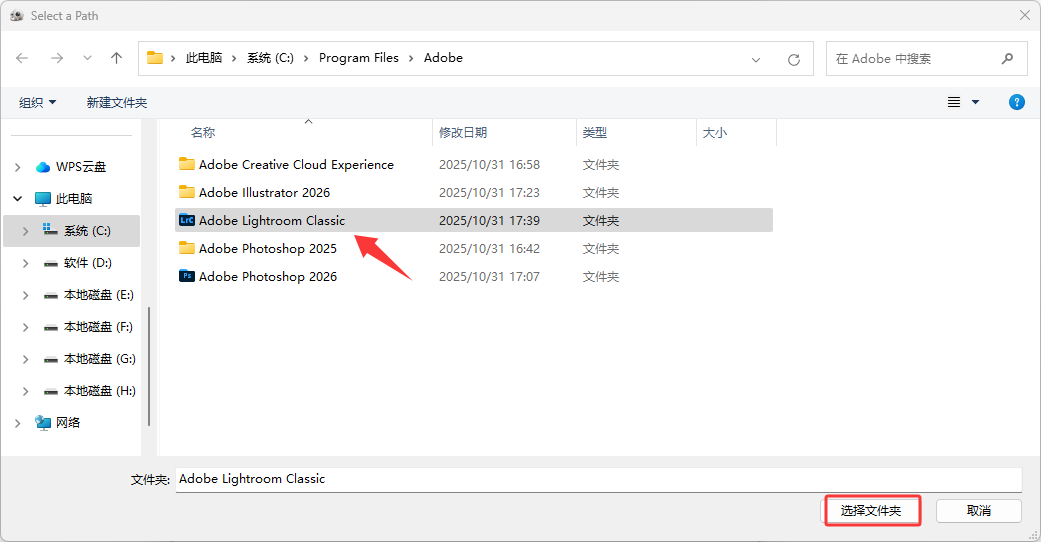Screen dimensions: 1041x542
Task: Collapse 此电脑 tree node
Action: (18, 199)
